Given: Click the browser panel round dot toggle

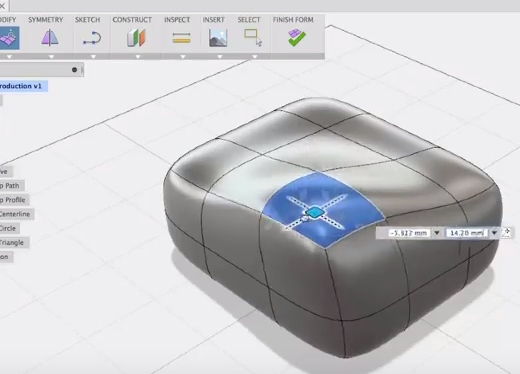Looking at the screenshot, I should pyautogui.click(x=74, y=70).
